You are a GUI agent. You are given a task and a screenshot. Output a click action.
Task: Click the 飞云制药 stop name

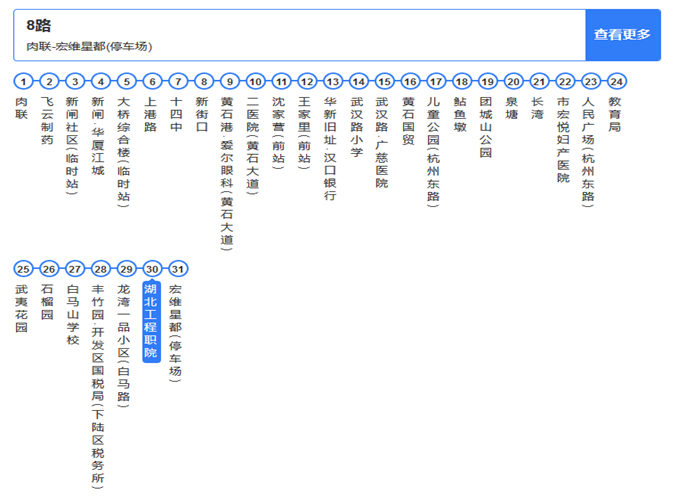click(x=47, y=121)
